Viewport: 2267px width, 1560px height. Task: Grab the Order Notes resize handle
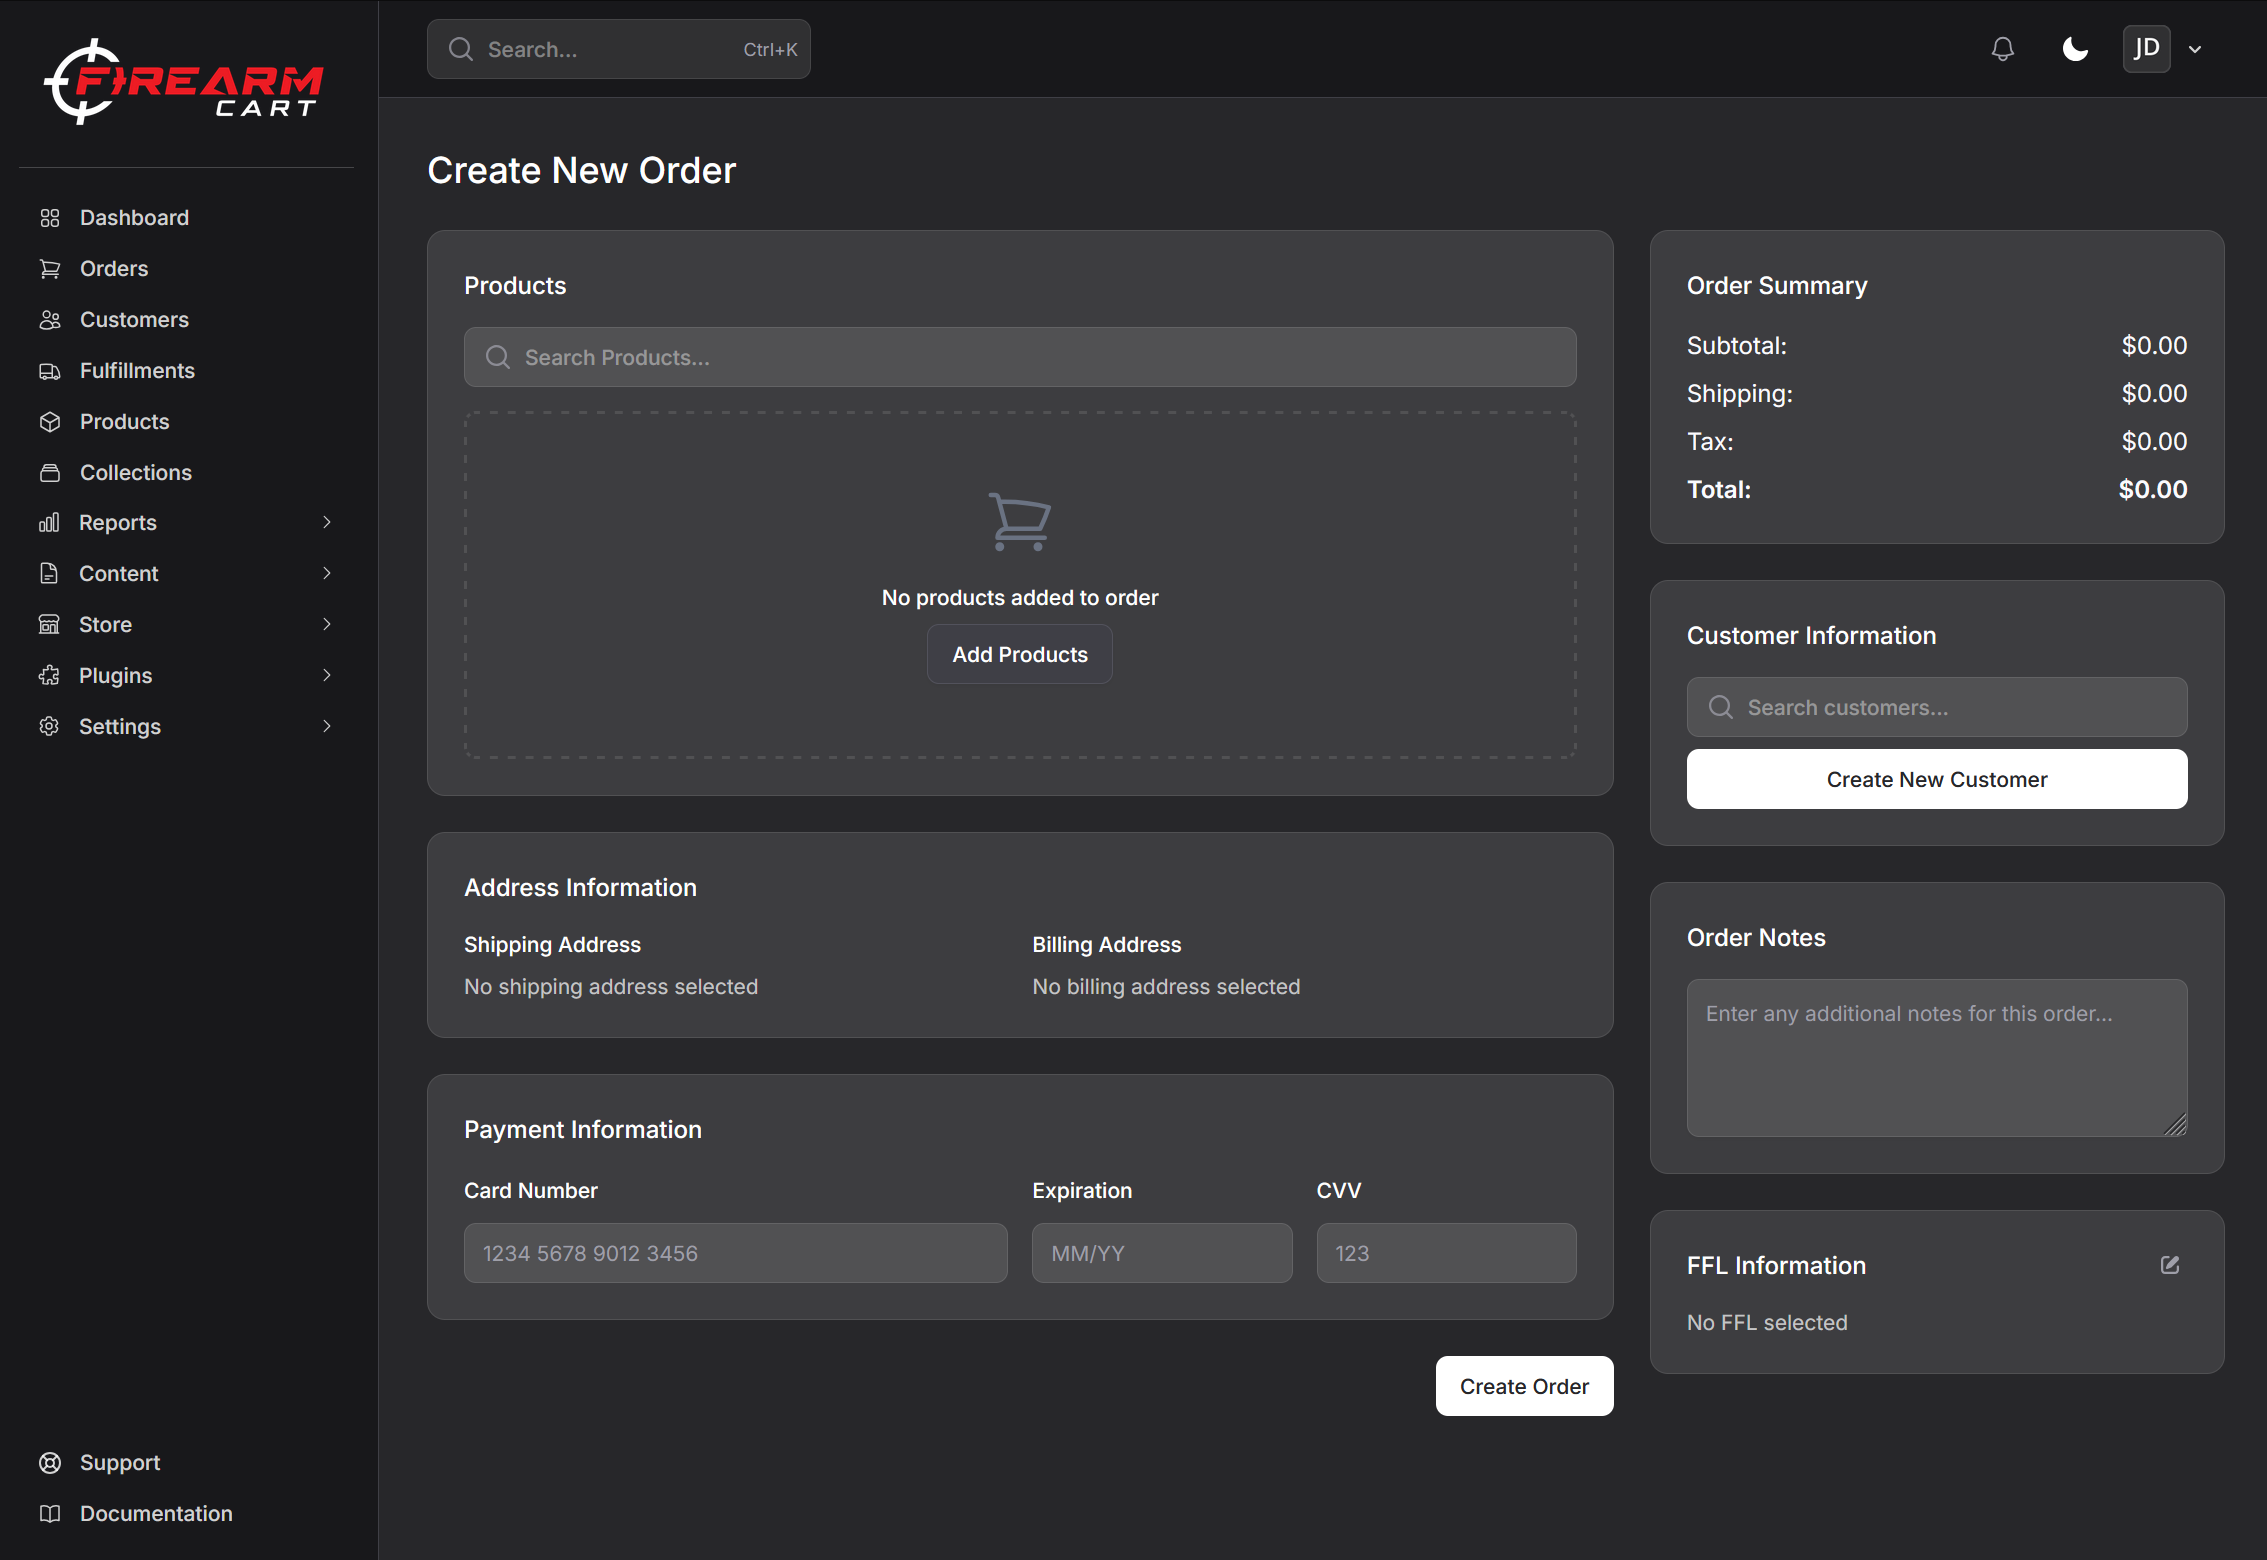coord(2176,1125)
